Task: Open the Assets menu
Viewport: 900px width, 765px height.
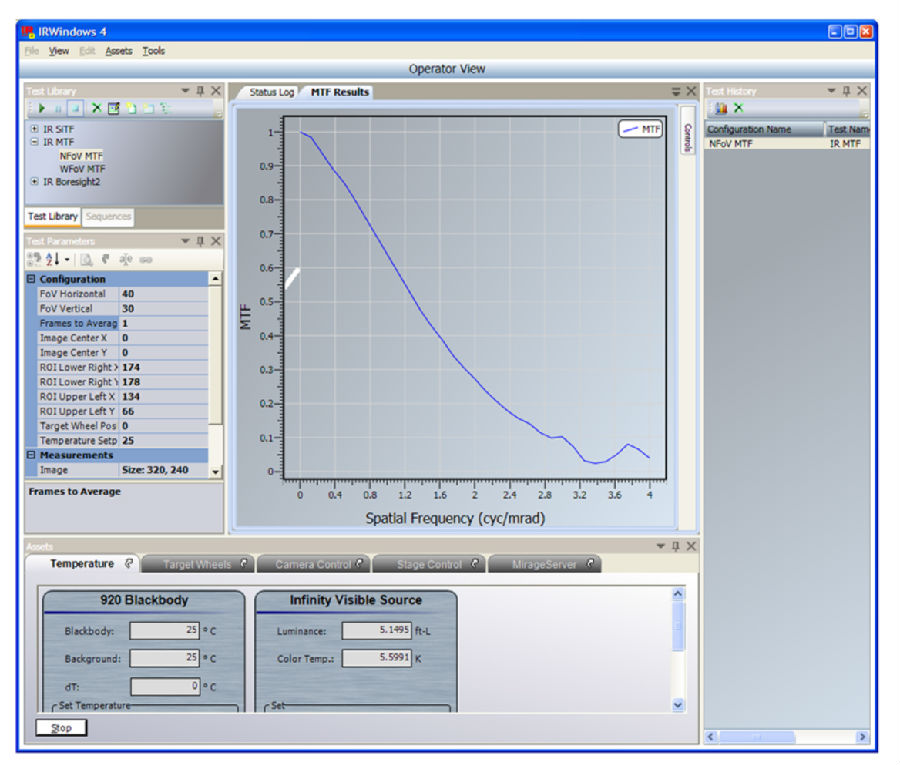Action: pyautogui.click(x=119, y=51)
